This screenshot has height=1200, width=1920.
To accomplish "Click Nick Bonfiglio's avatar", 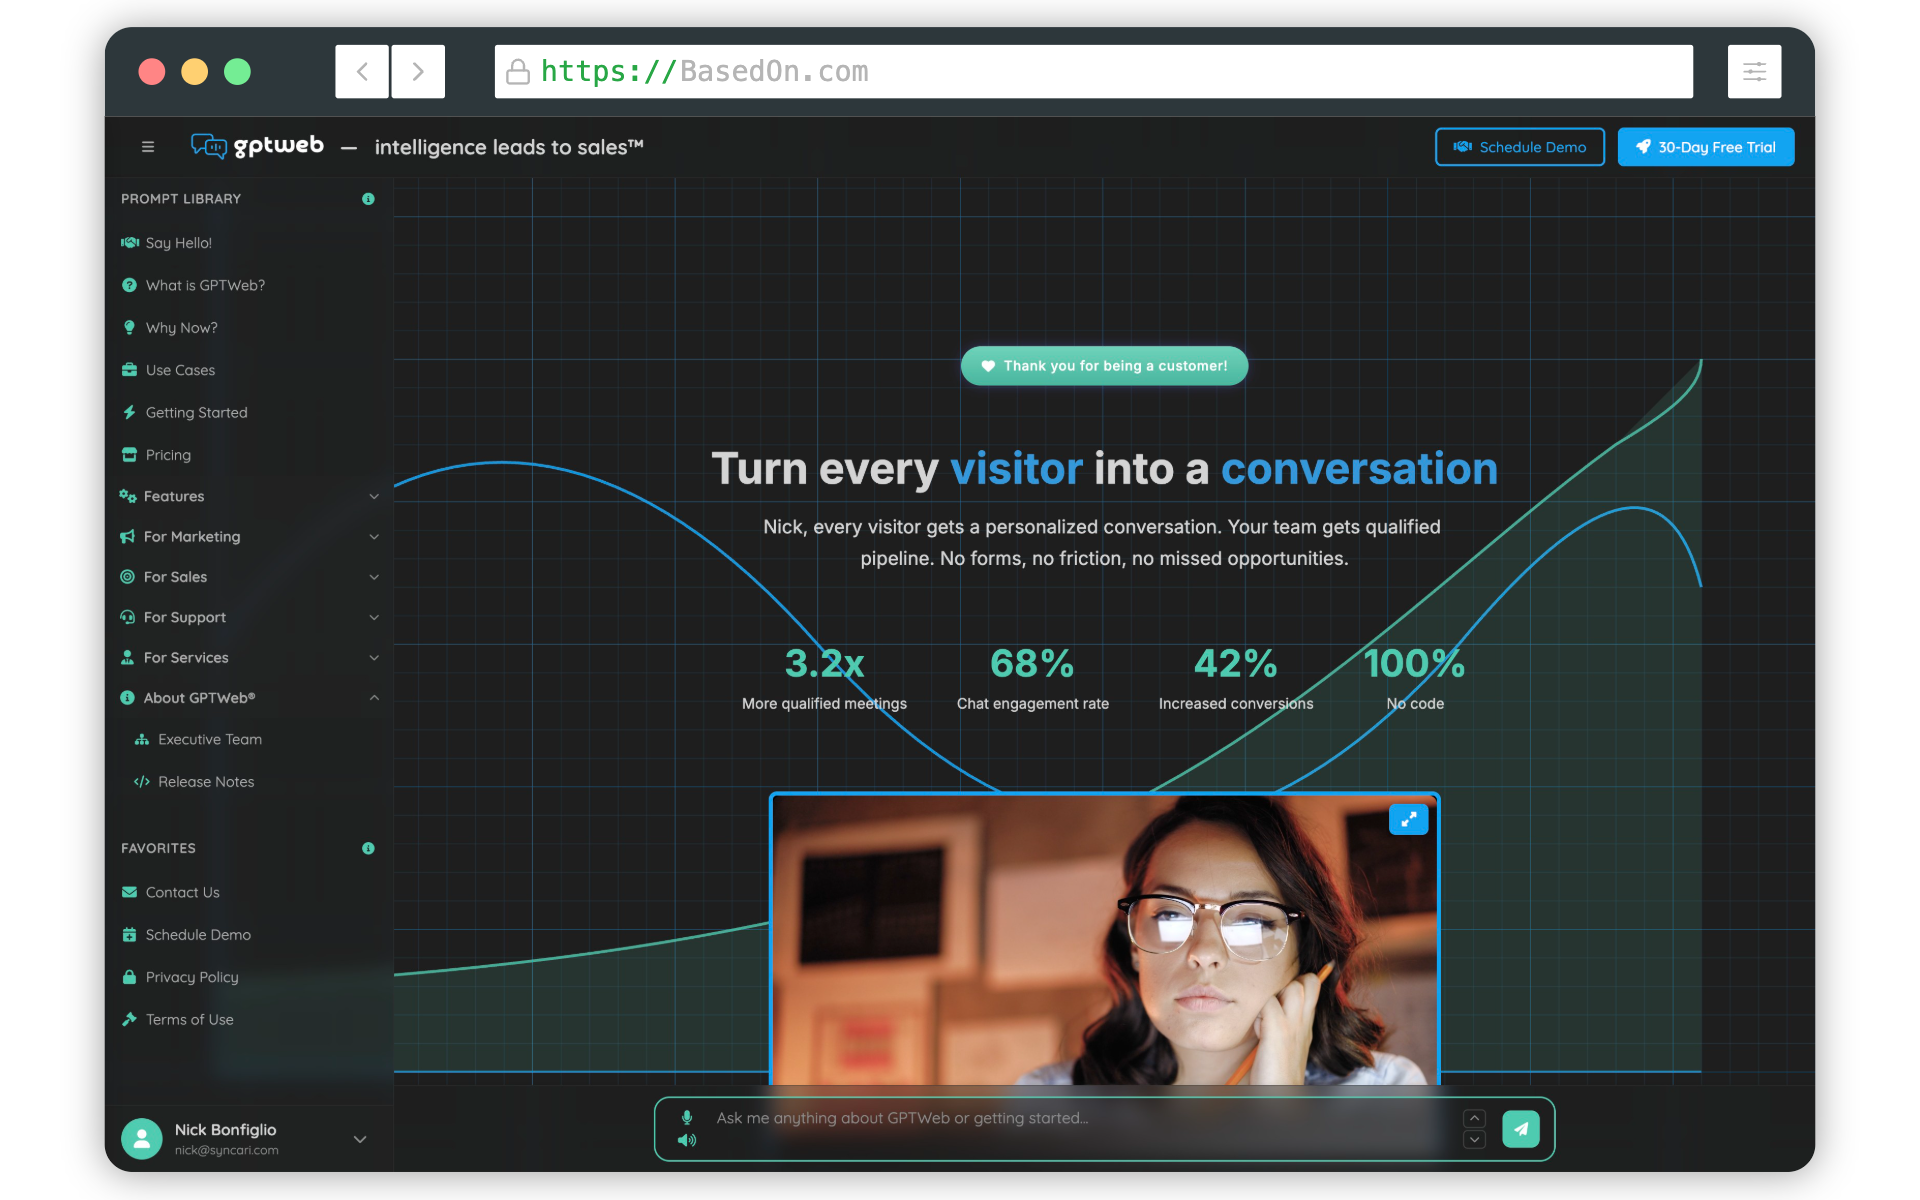I will (x=142, y=1138).
